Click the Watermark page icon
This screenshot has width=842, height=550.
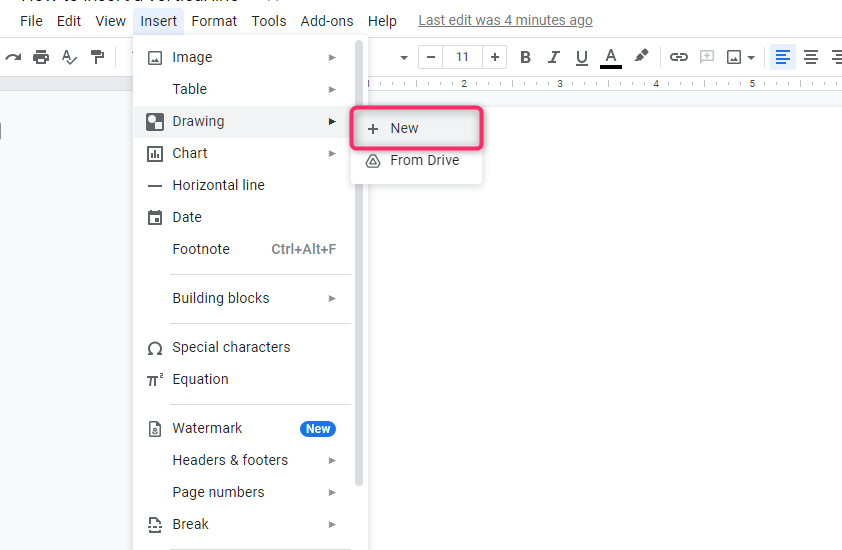point(155,429)
